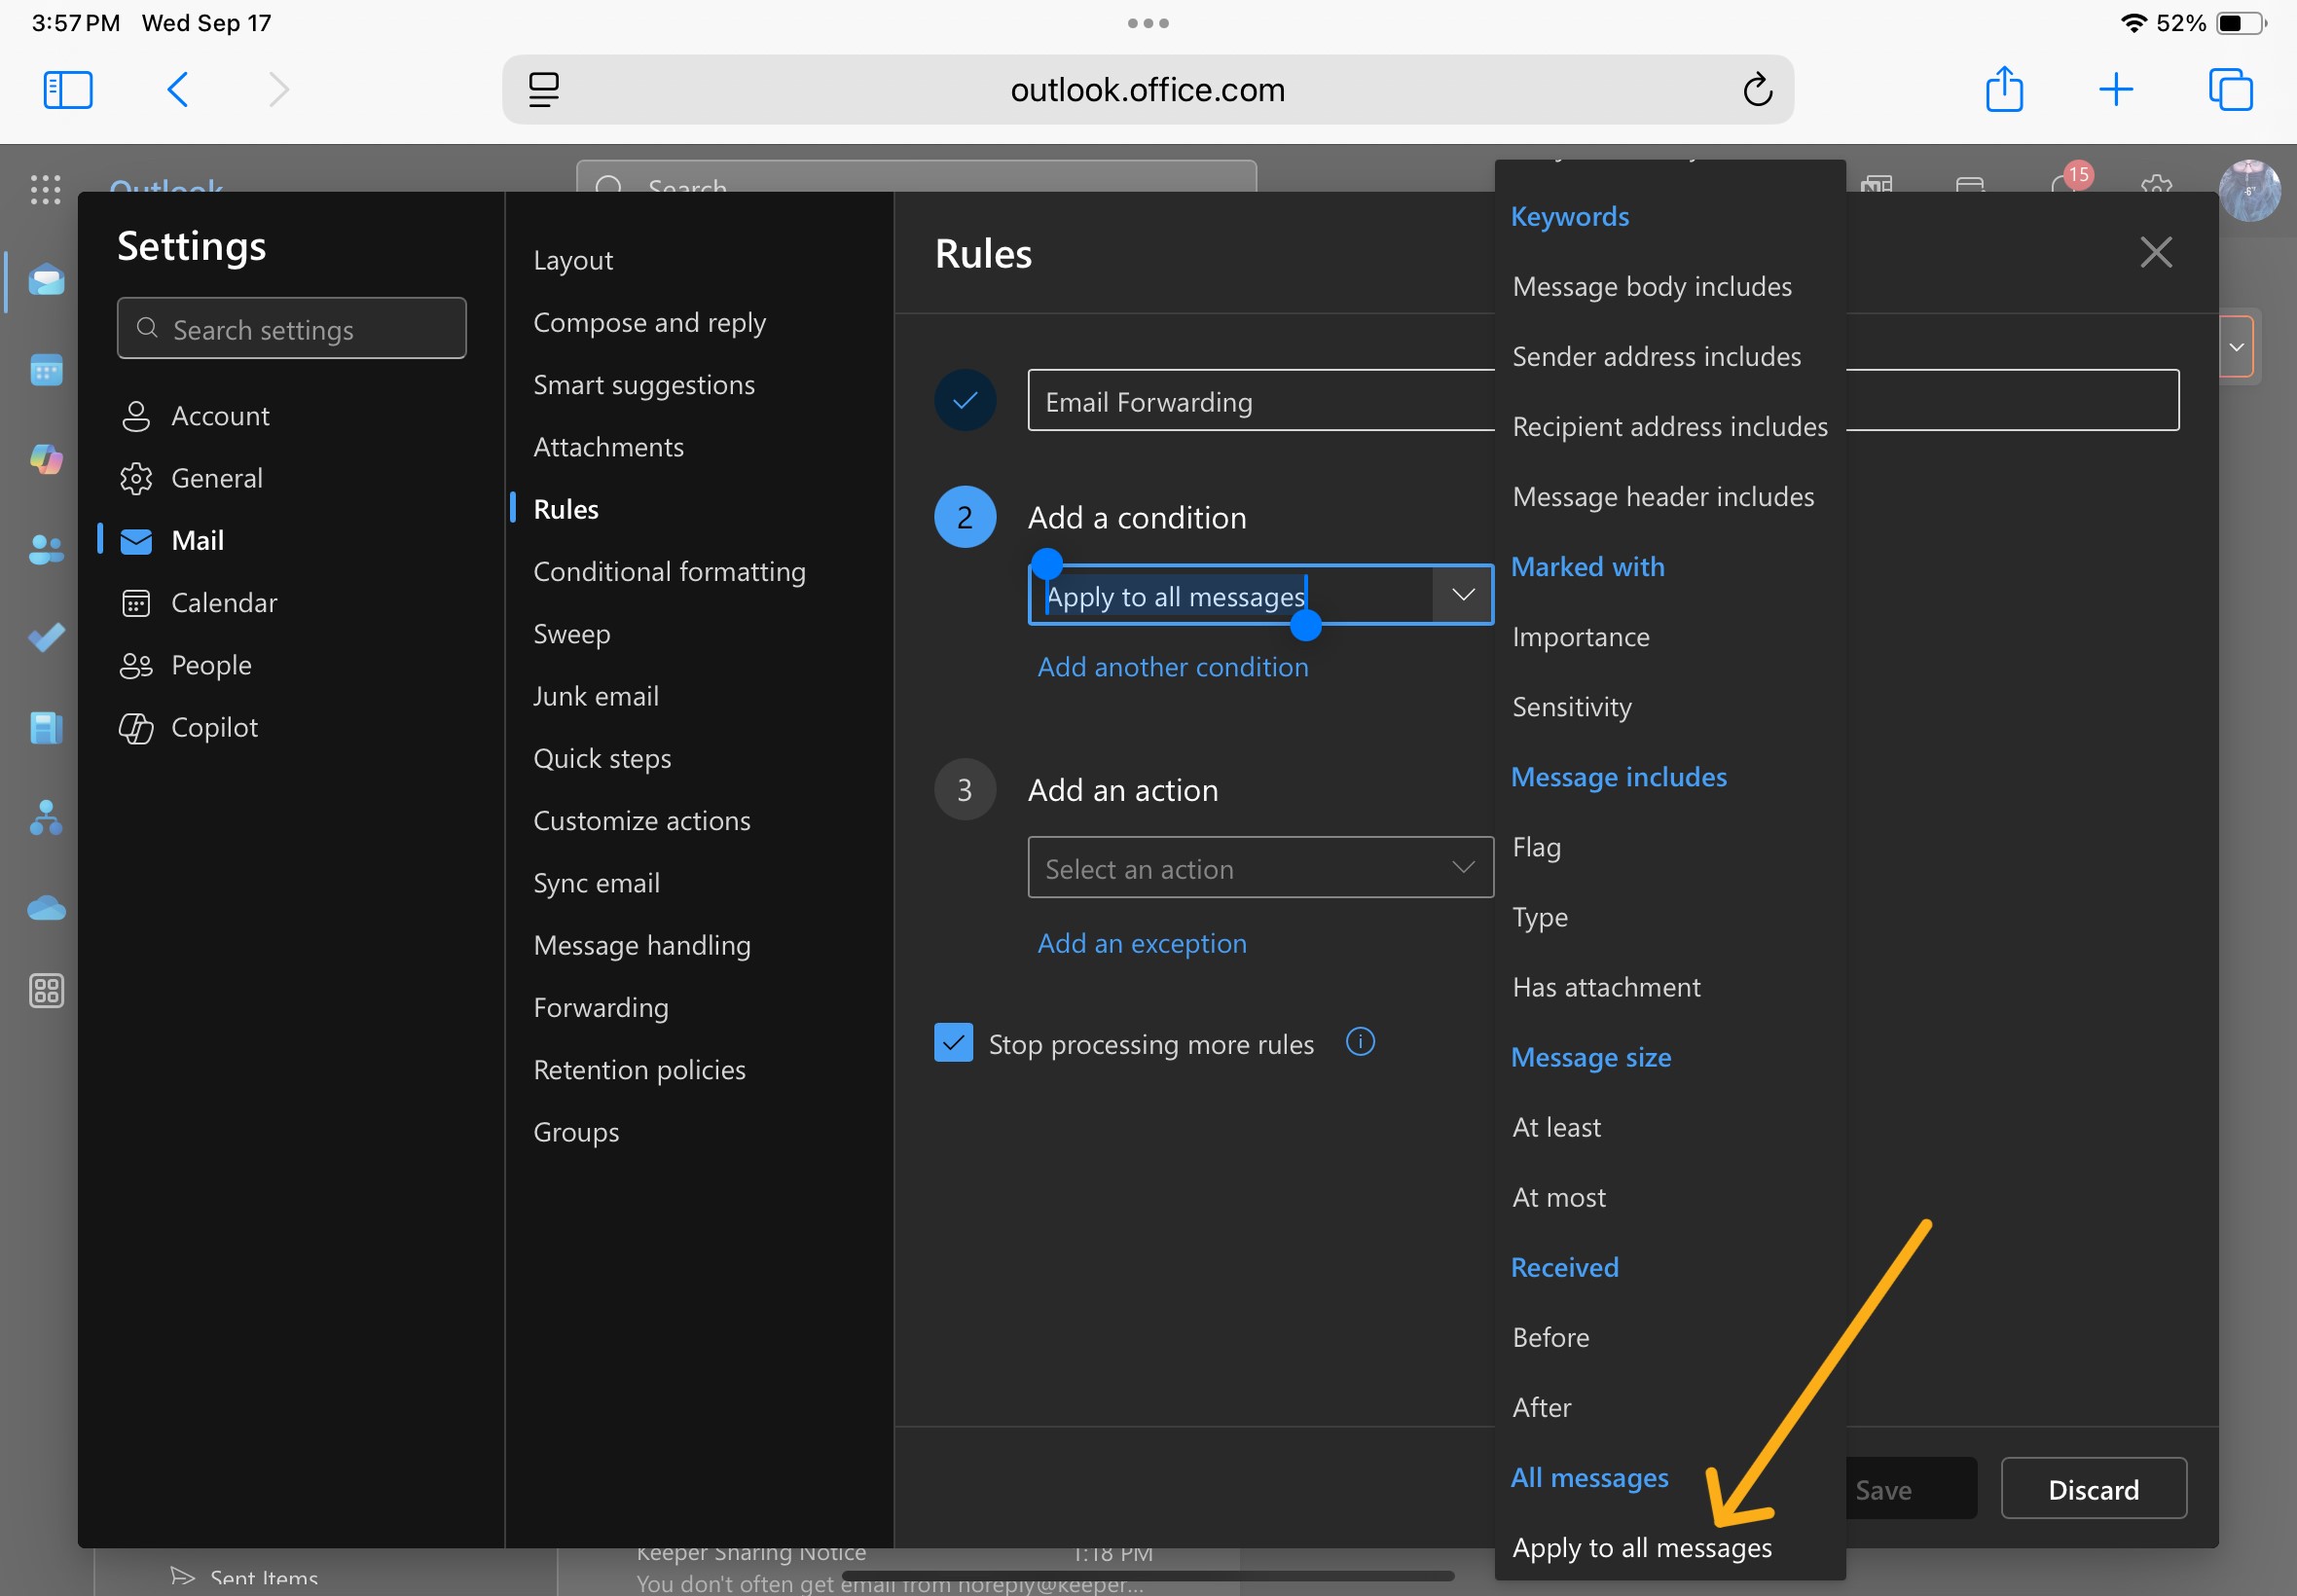Open the Microsoft 365 app launcher grid
Image resolution: width=2297 pixels, height=1596 pixels.
pos(45,190)
